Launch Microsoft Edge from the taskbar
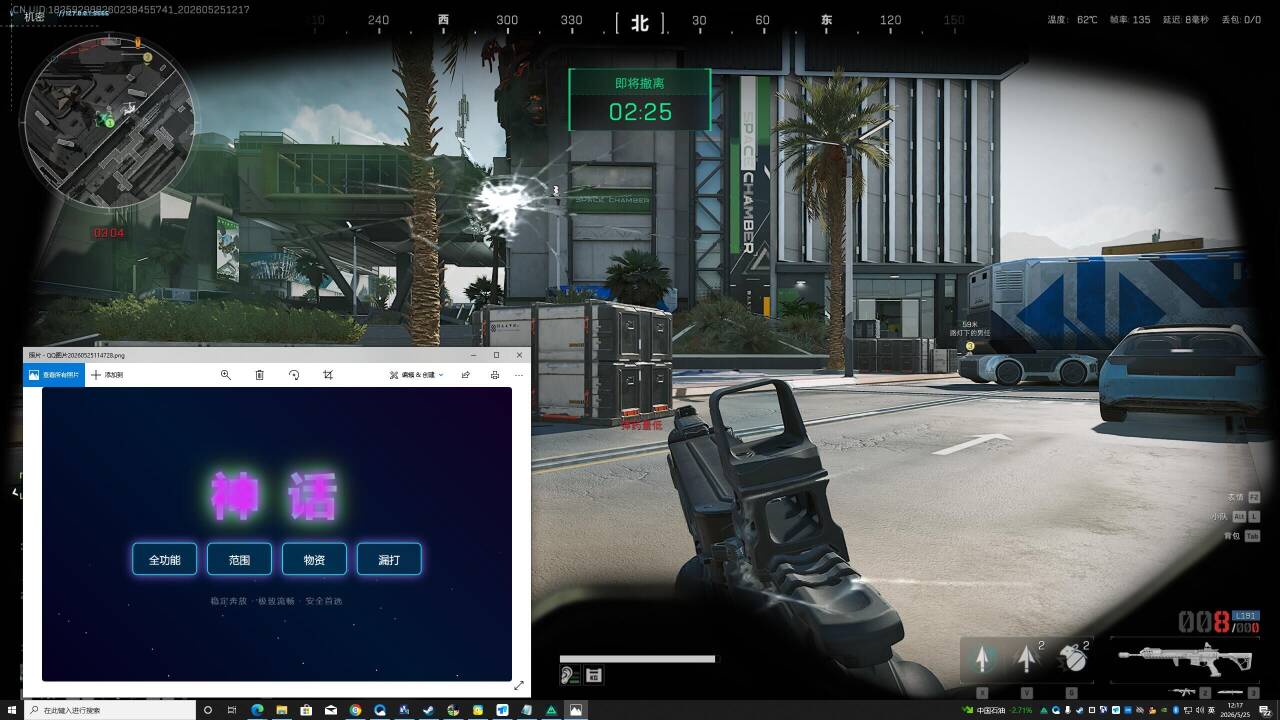 257,710
